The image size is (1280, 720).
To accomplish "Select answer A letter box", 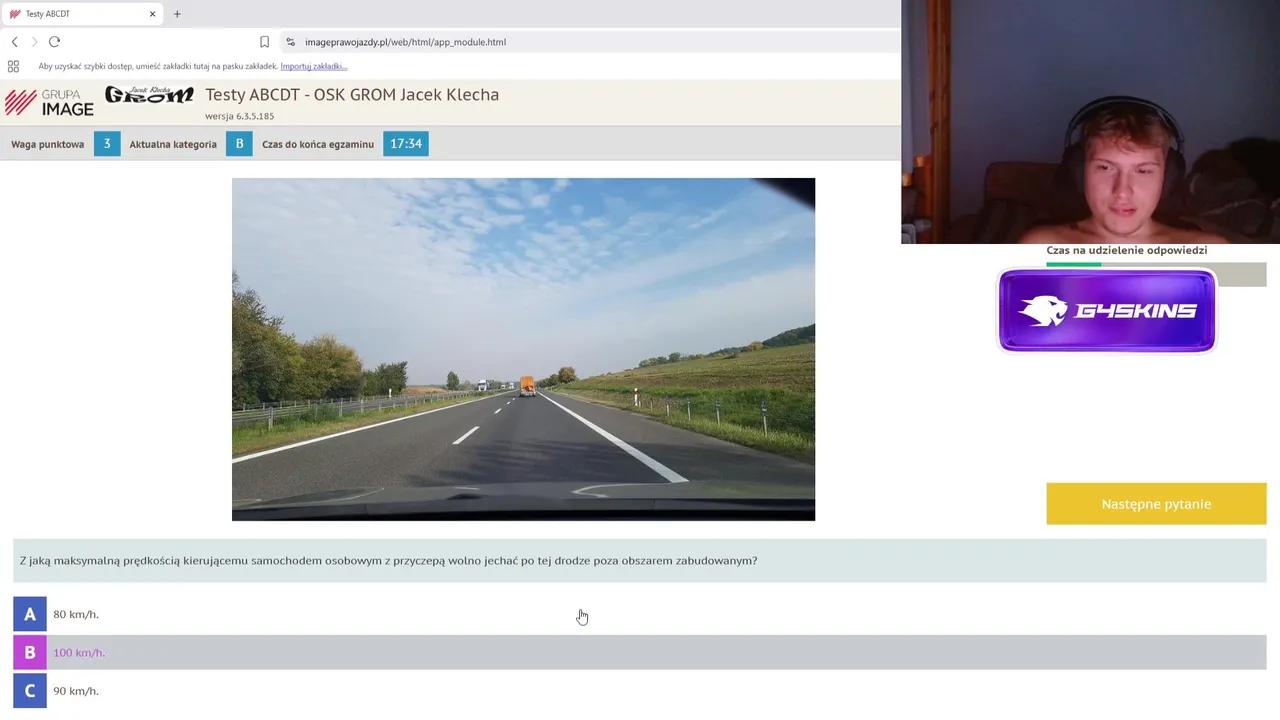I will 30,614.
